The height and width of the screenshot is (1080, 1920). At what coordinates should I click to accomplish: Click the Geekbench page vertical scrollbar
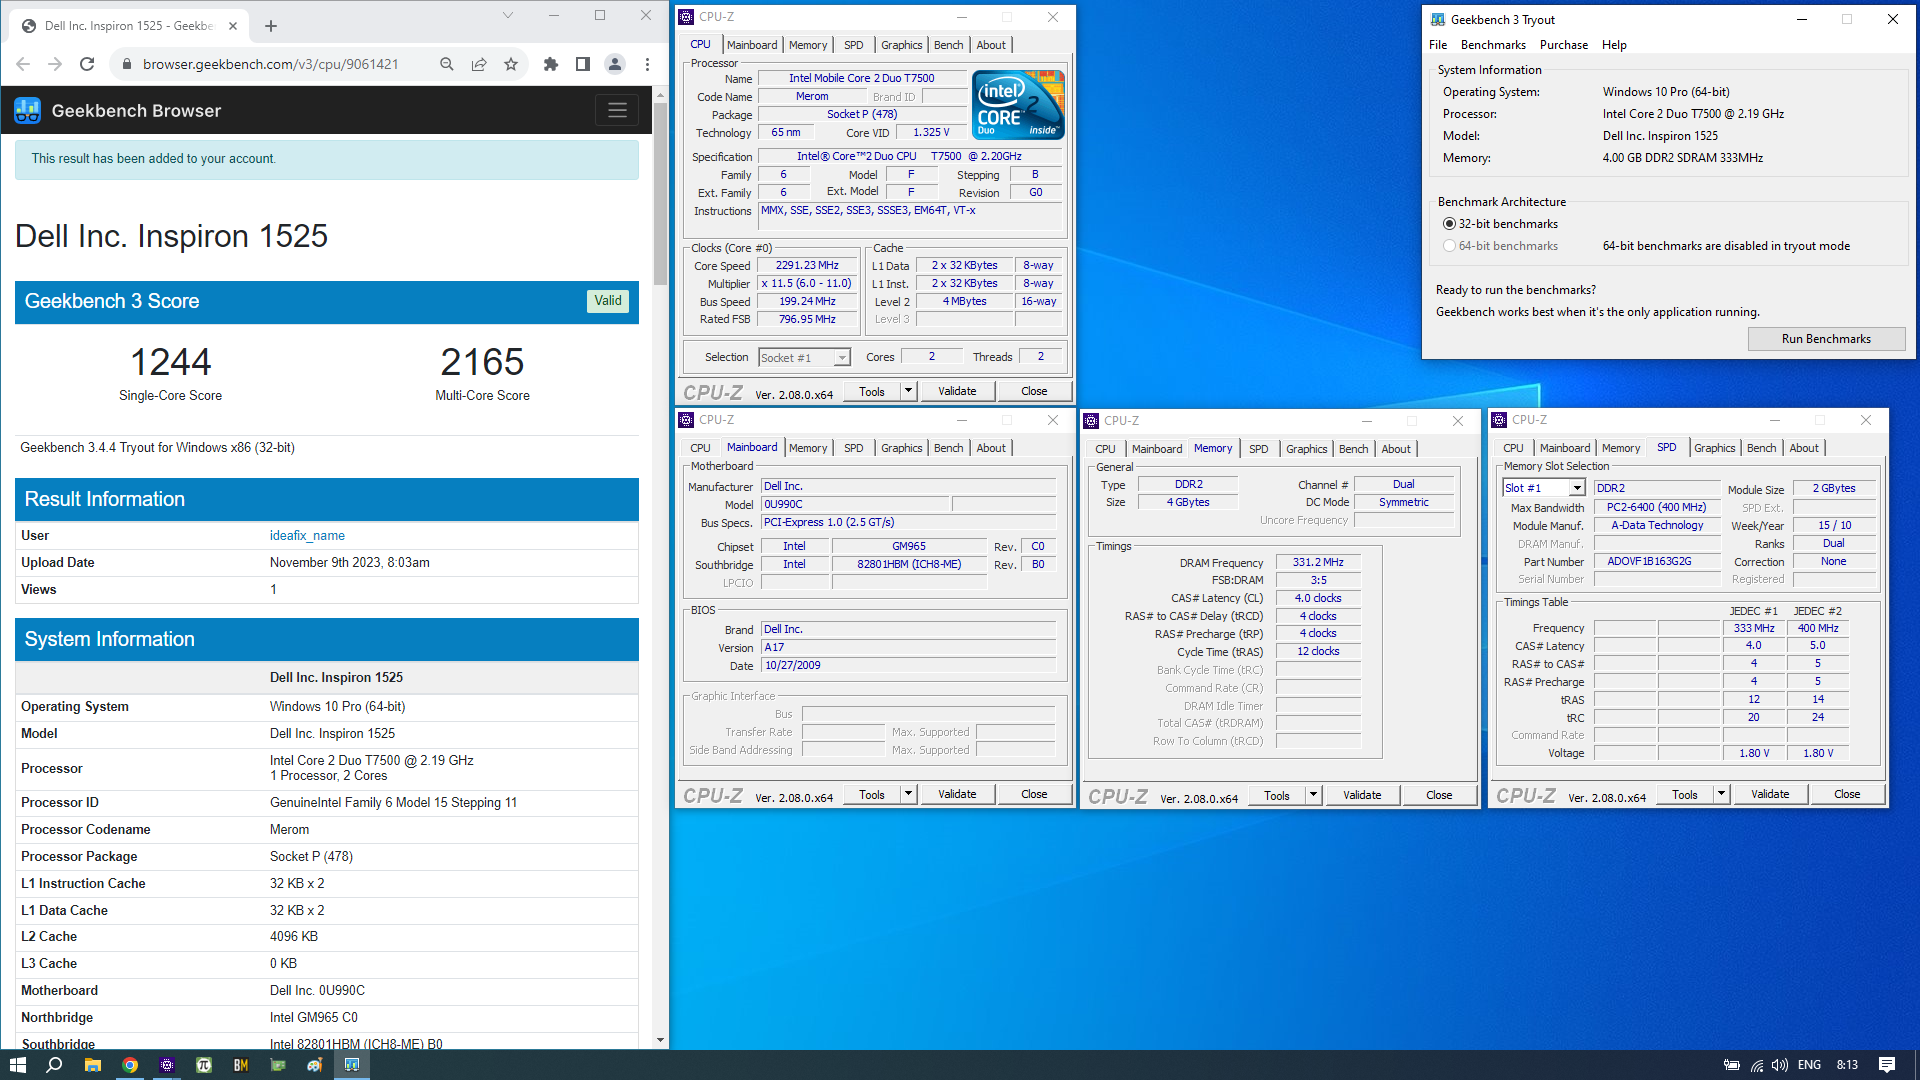click(x=660, y=193)
